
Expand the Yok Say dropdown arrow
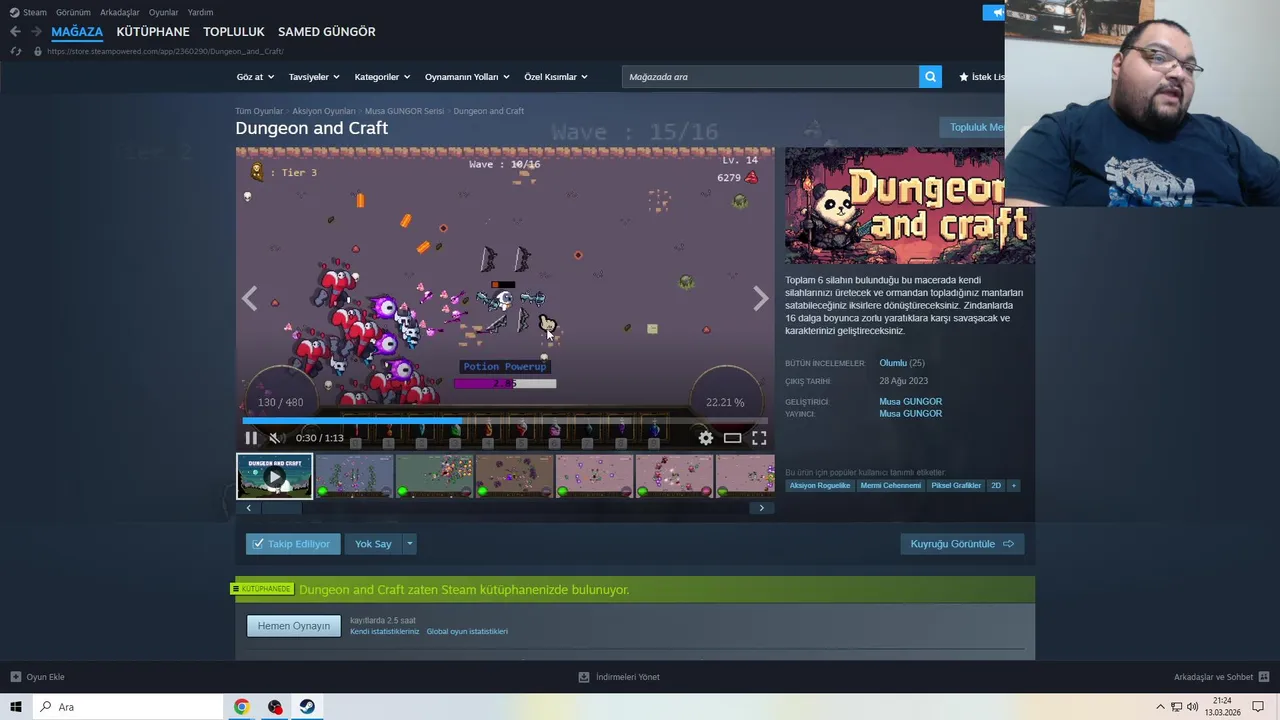click(409, 544)
